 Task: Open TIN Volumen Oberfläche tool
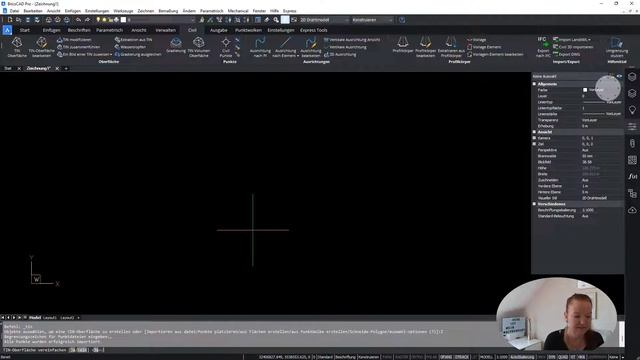(x=199, y=47)
